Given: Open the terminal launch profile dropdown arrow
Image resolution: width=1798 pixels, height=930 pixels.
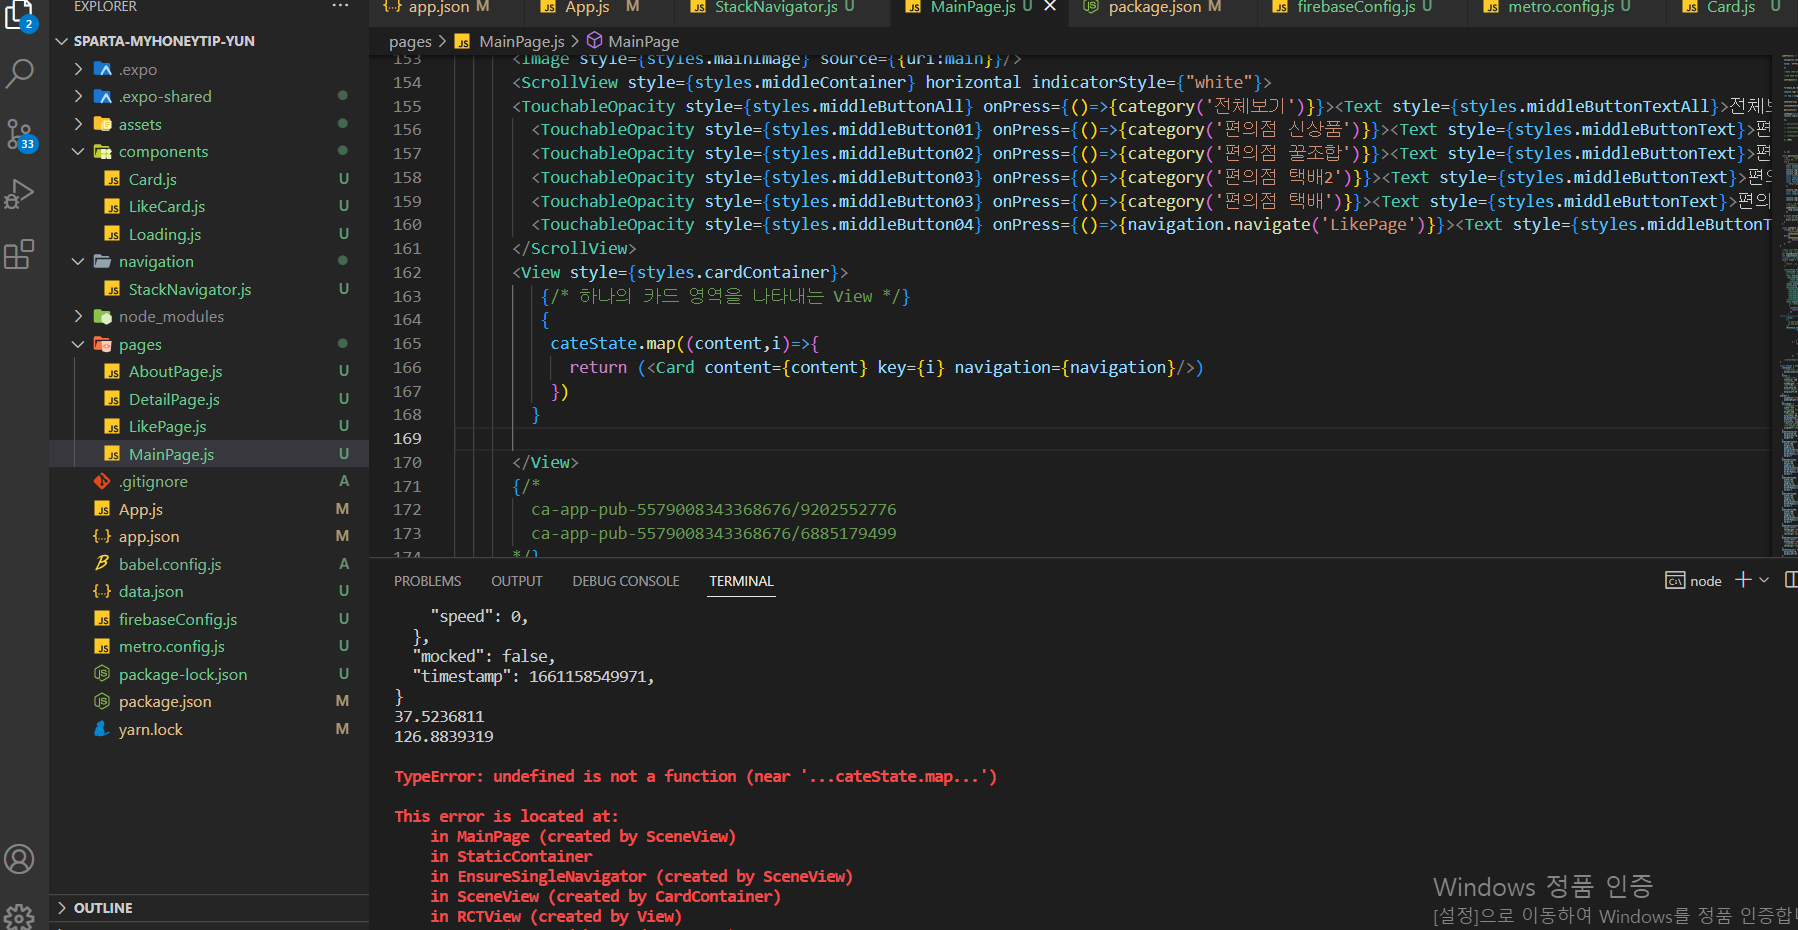Looking at the screenshot, I should click(x=1764, y=580).
